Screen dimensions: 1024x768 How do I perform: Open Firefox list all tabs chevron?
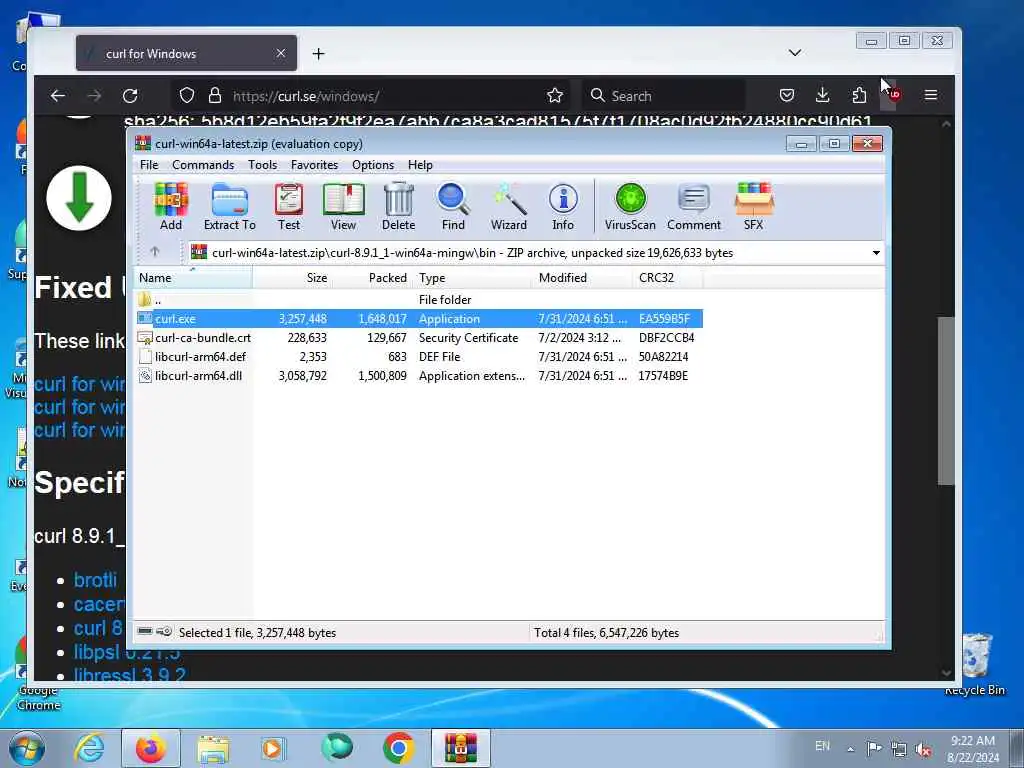[795, 52]
